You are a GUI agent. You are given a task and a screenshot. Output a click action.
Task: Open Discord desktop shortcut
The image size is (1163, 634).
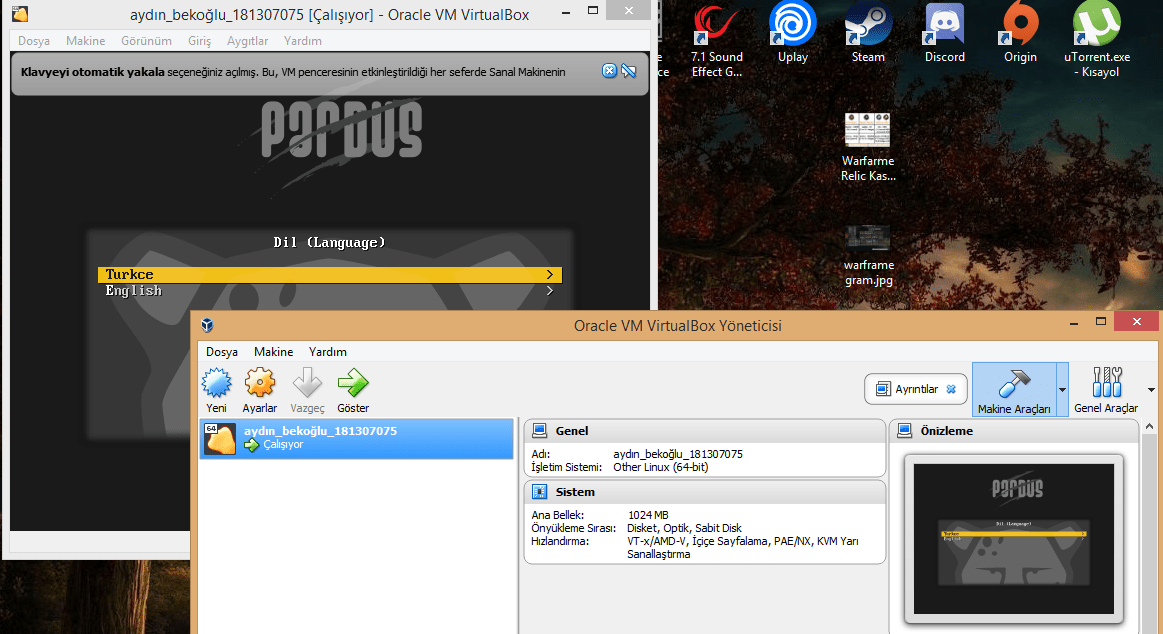(944, 33)
